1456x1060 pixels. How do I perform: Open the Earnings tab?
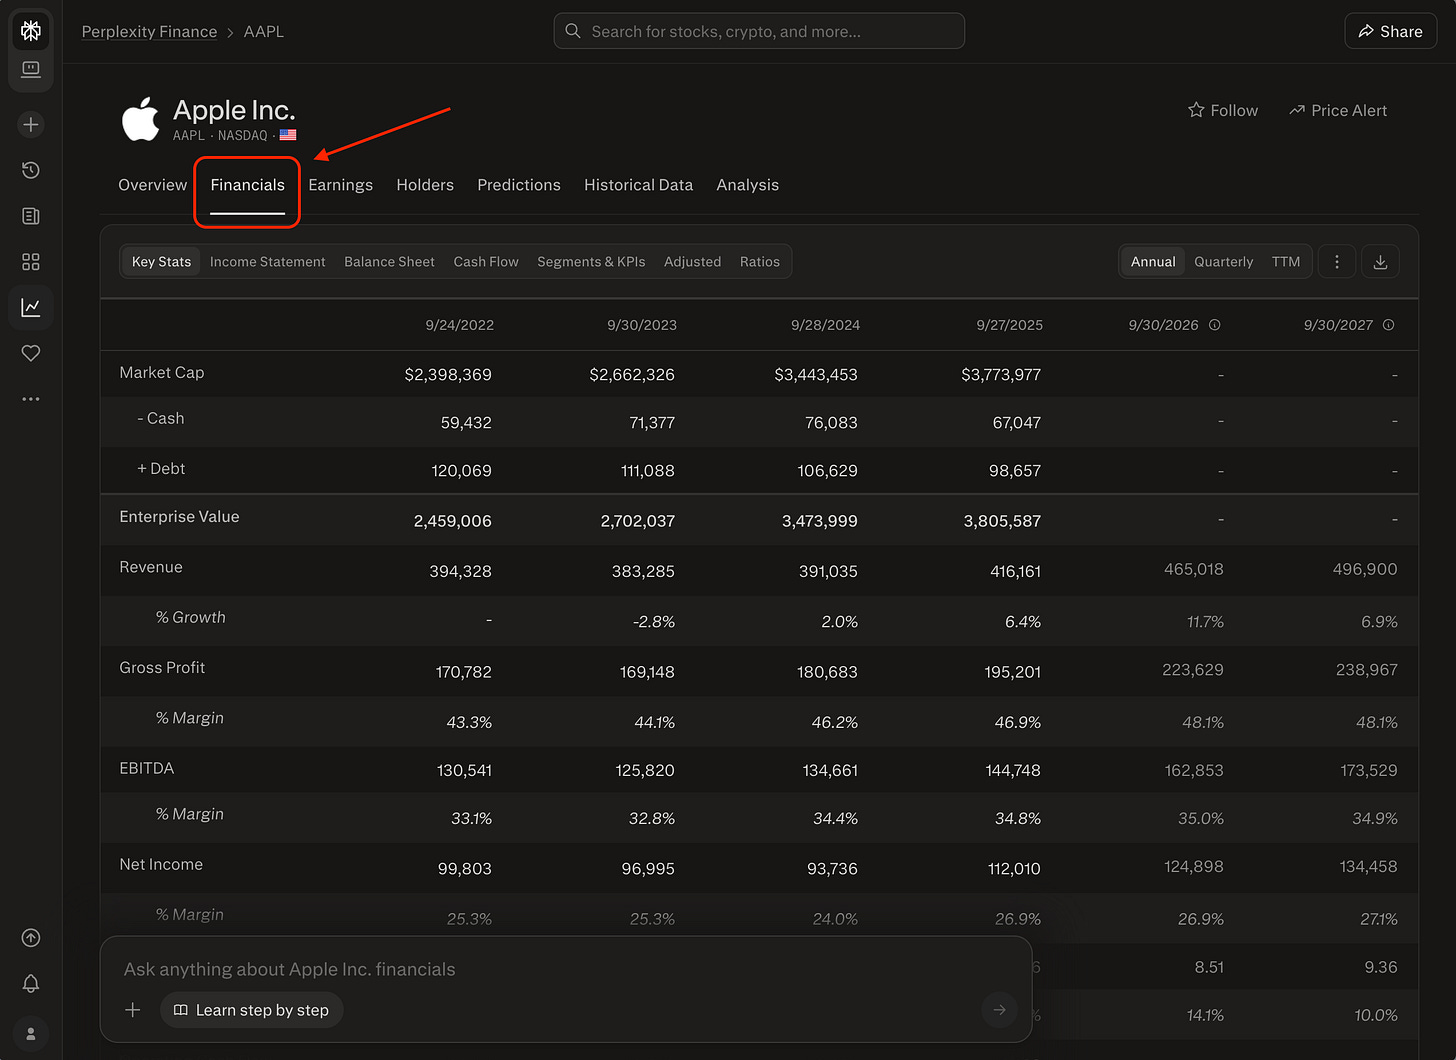pos(340,185)
